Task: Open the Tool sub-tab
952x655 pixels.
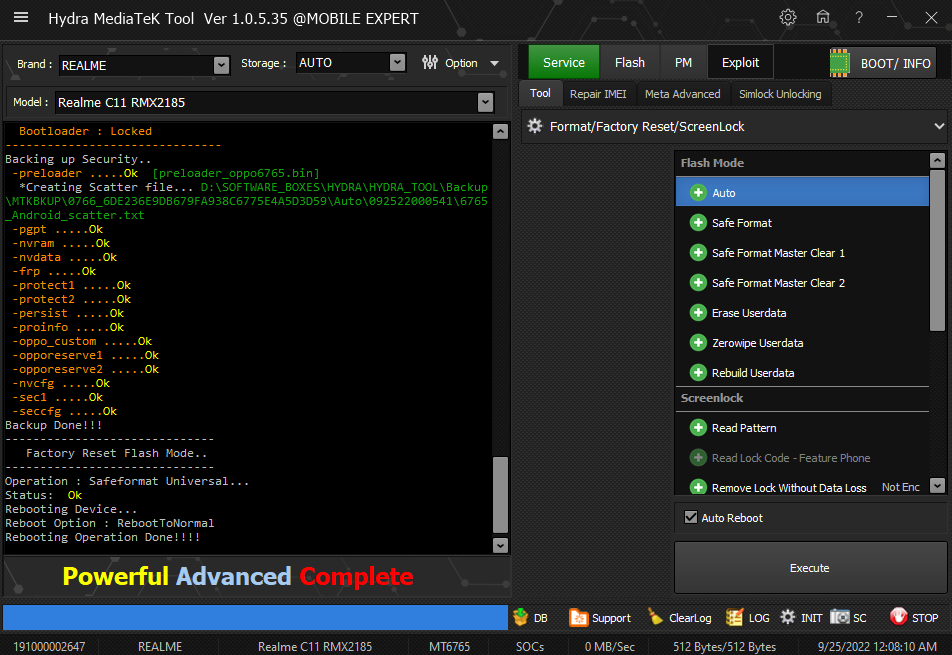Action: (540, 93)
